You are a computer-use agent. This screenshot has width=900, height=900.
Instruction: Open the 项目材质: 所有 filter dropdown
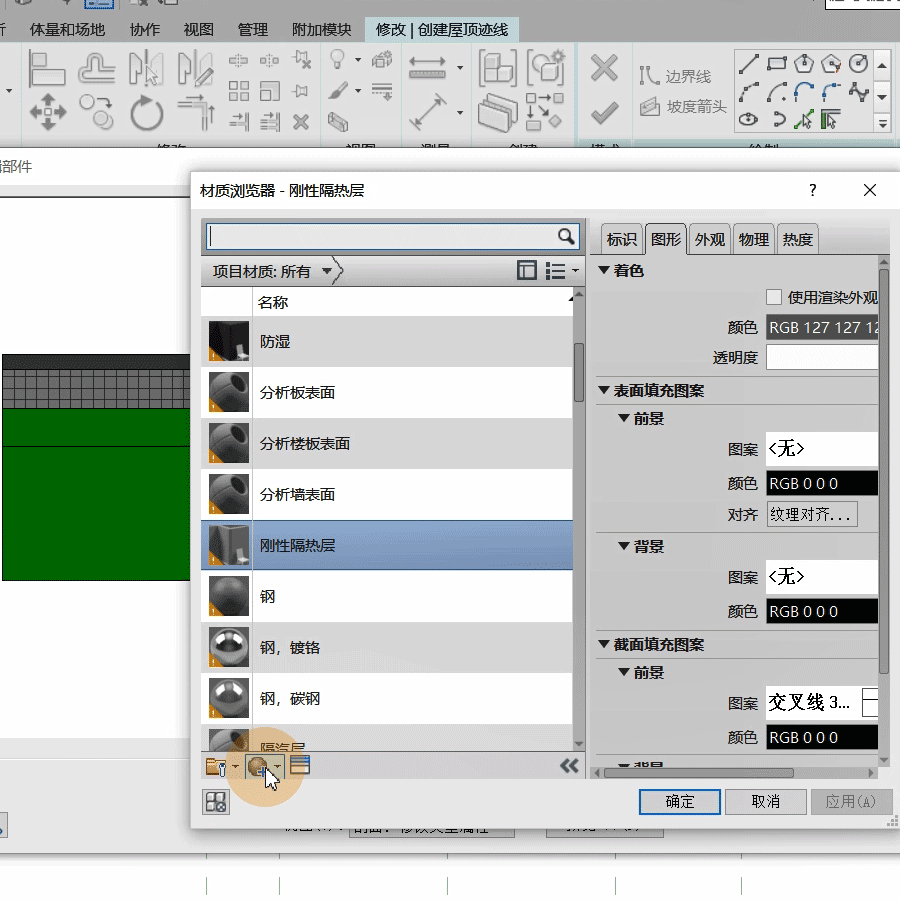[x=327, y=271]
